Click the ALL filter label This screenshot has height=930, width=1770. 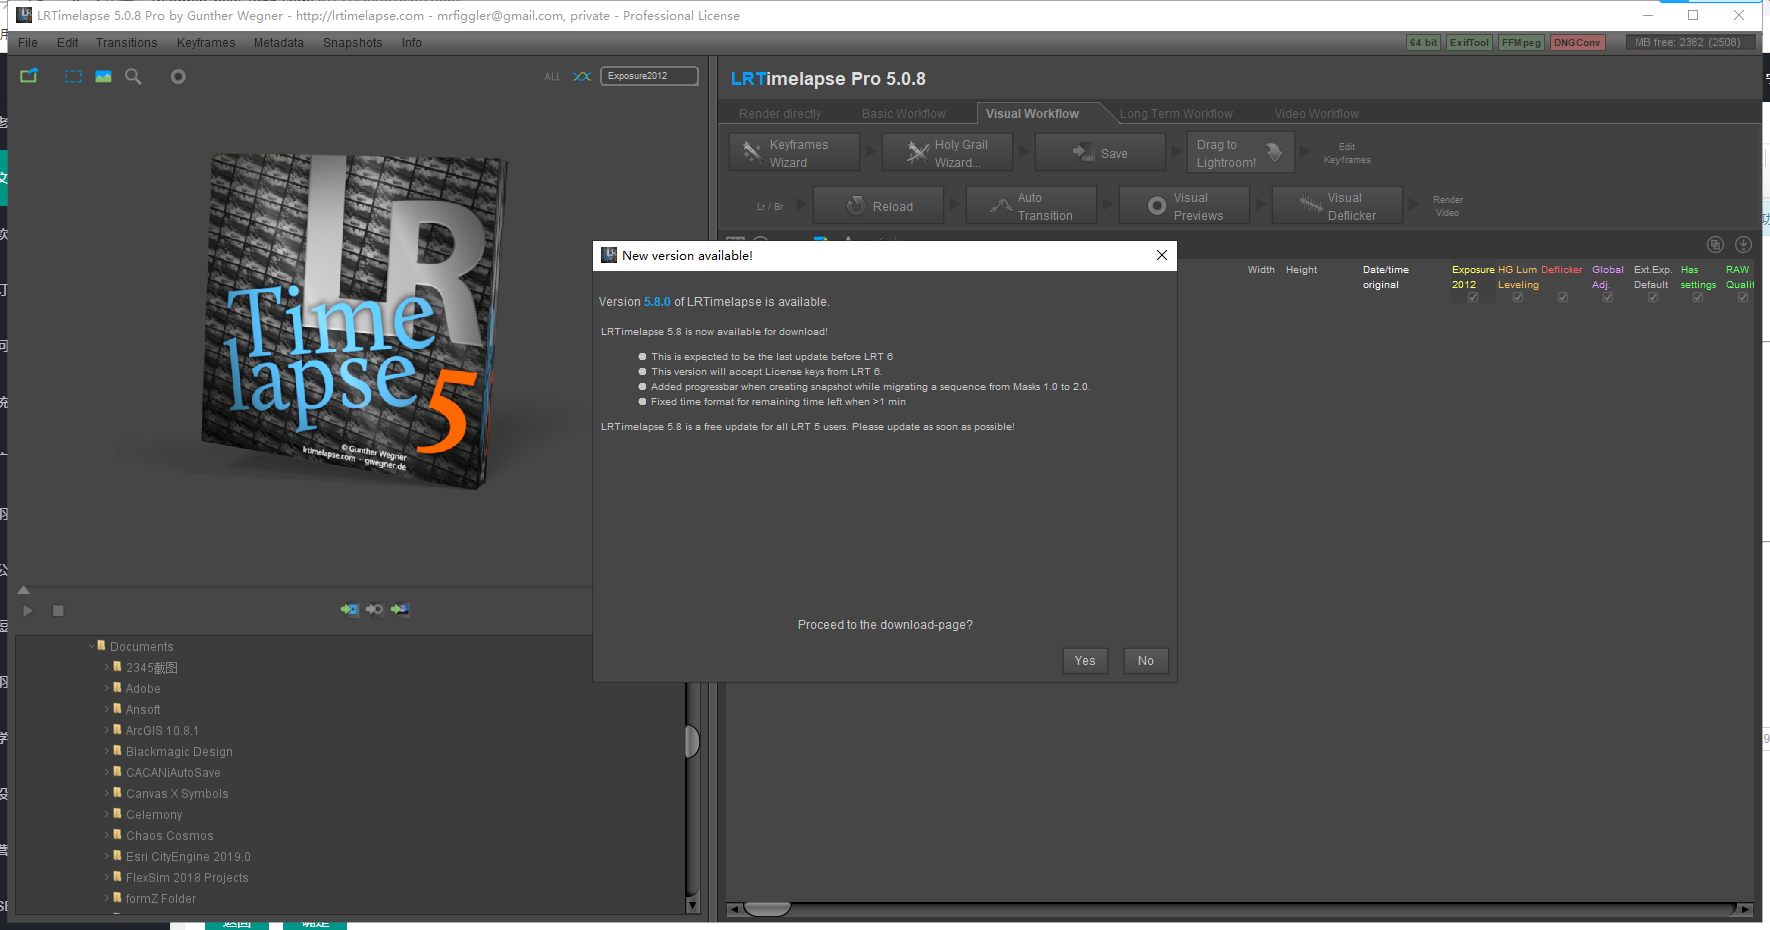click(552, 77)
